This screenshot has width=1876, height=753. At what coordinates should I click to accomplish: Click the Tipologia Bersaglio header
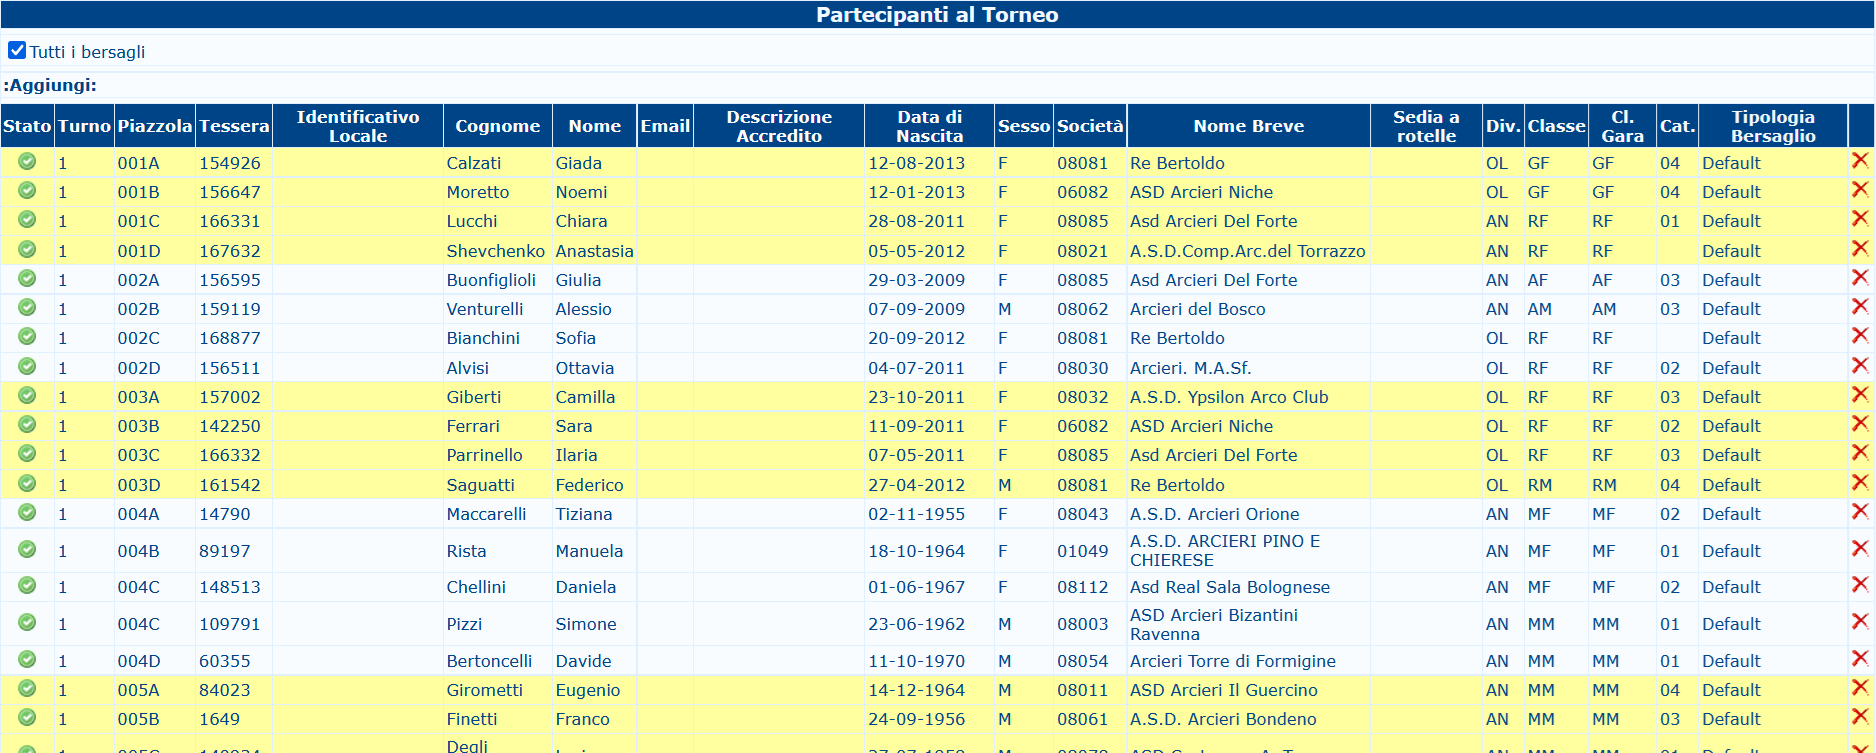(1773, 126)
